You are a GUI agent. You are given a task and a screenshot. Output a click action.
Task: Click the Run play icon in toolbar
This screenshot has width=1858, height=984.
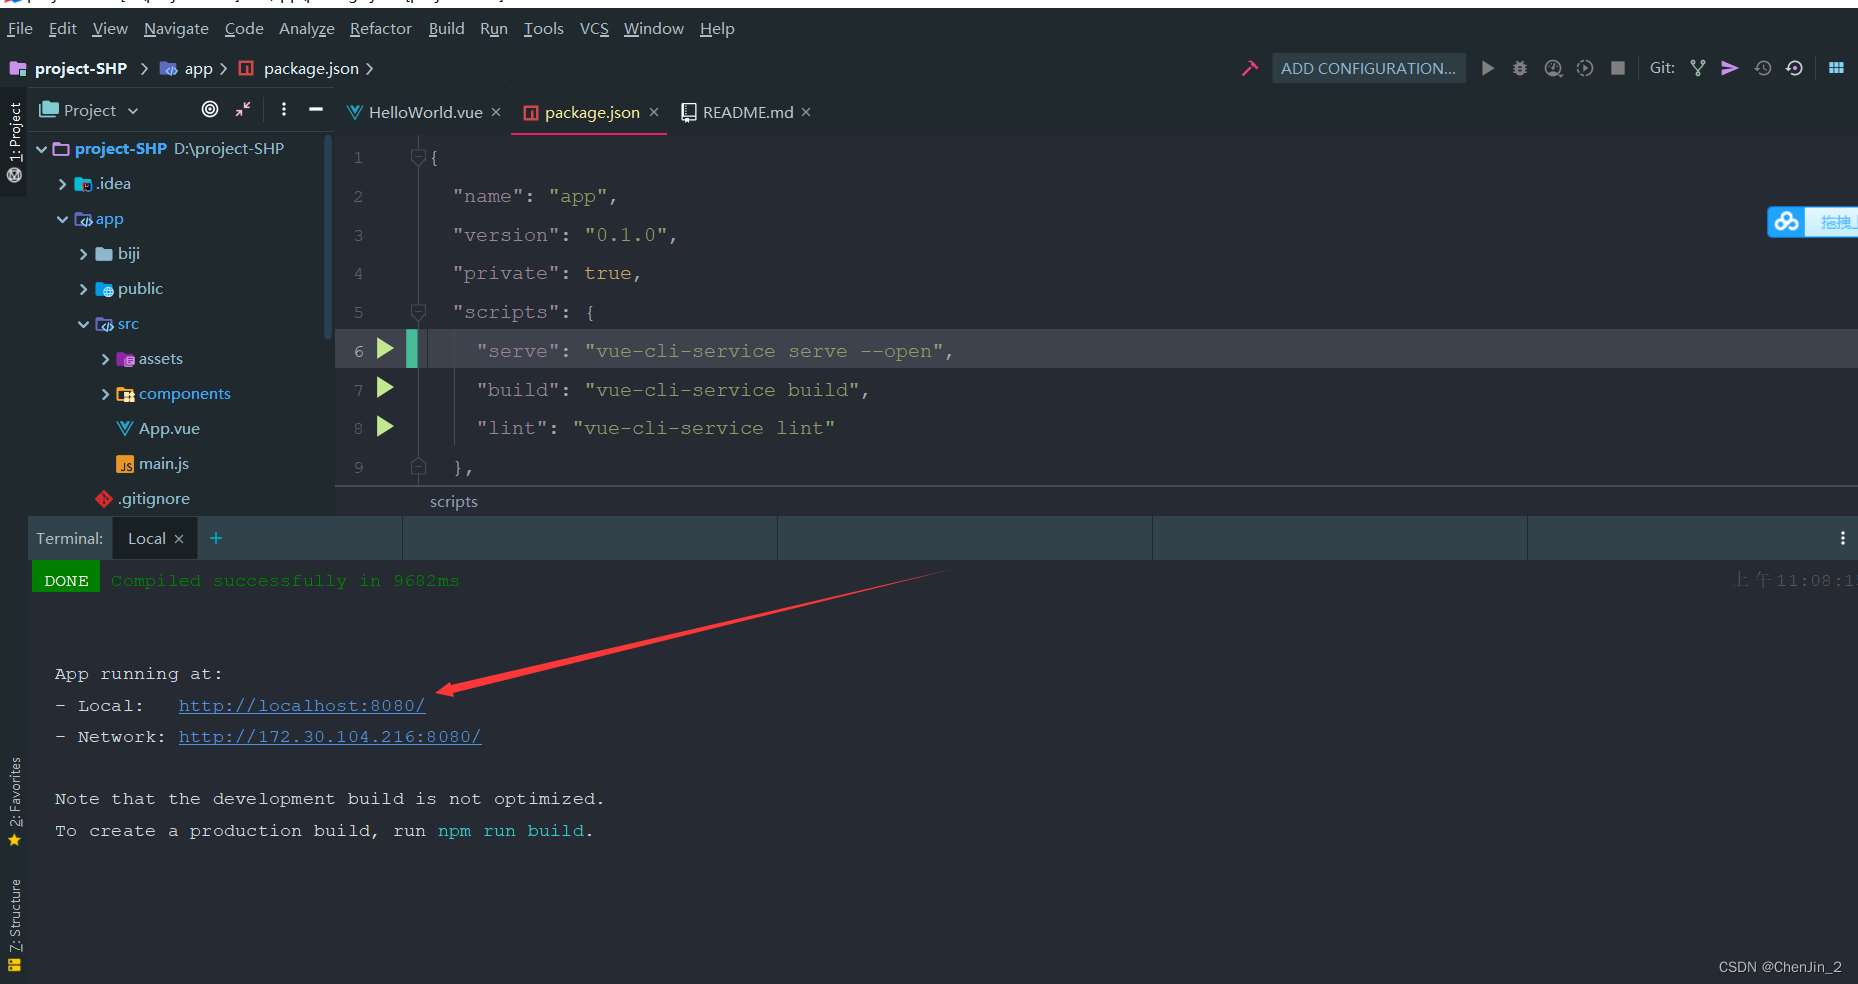click(1488, 68)
